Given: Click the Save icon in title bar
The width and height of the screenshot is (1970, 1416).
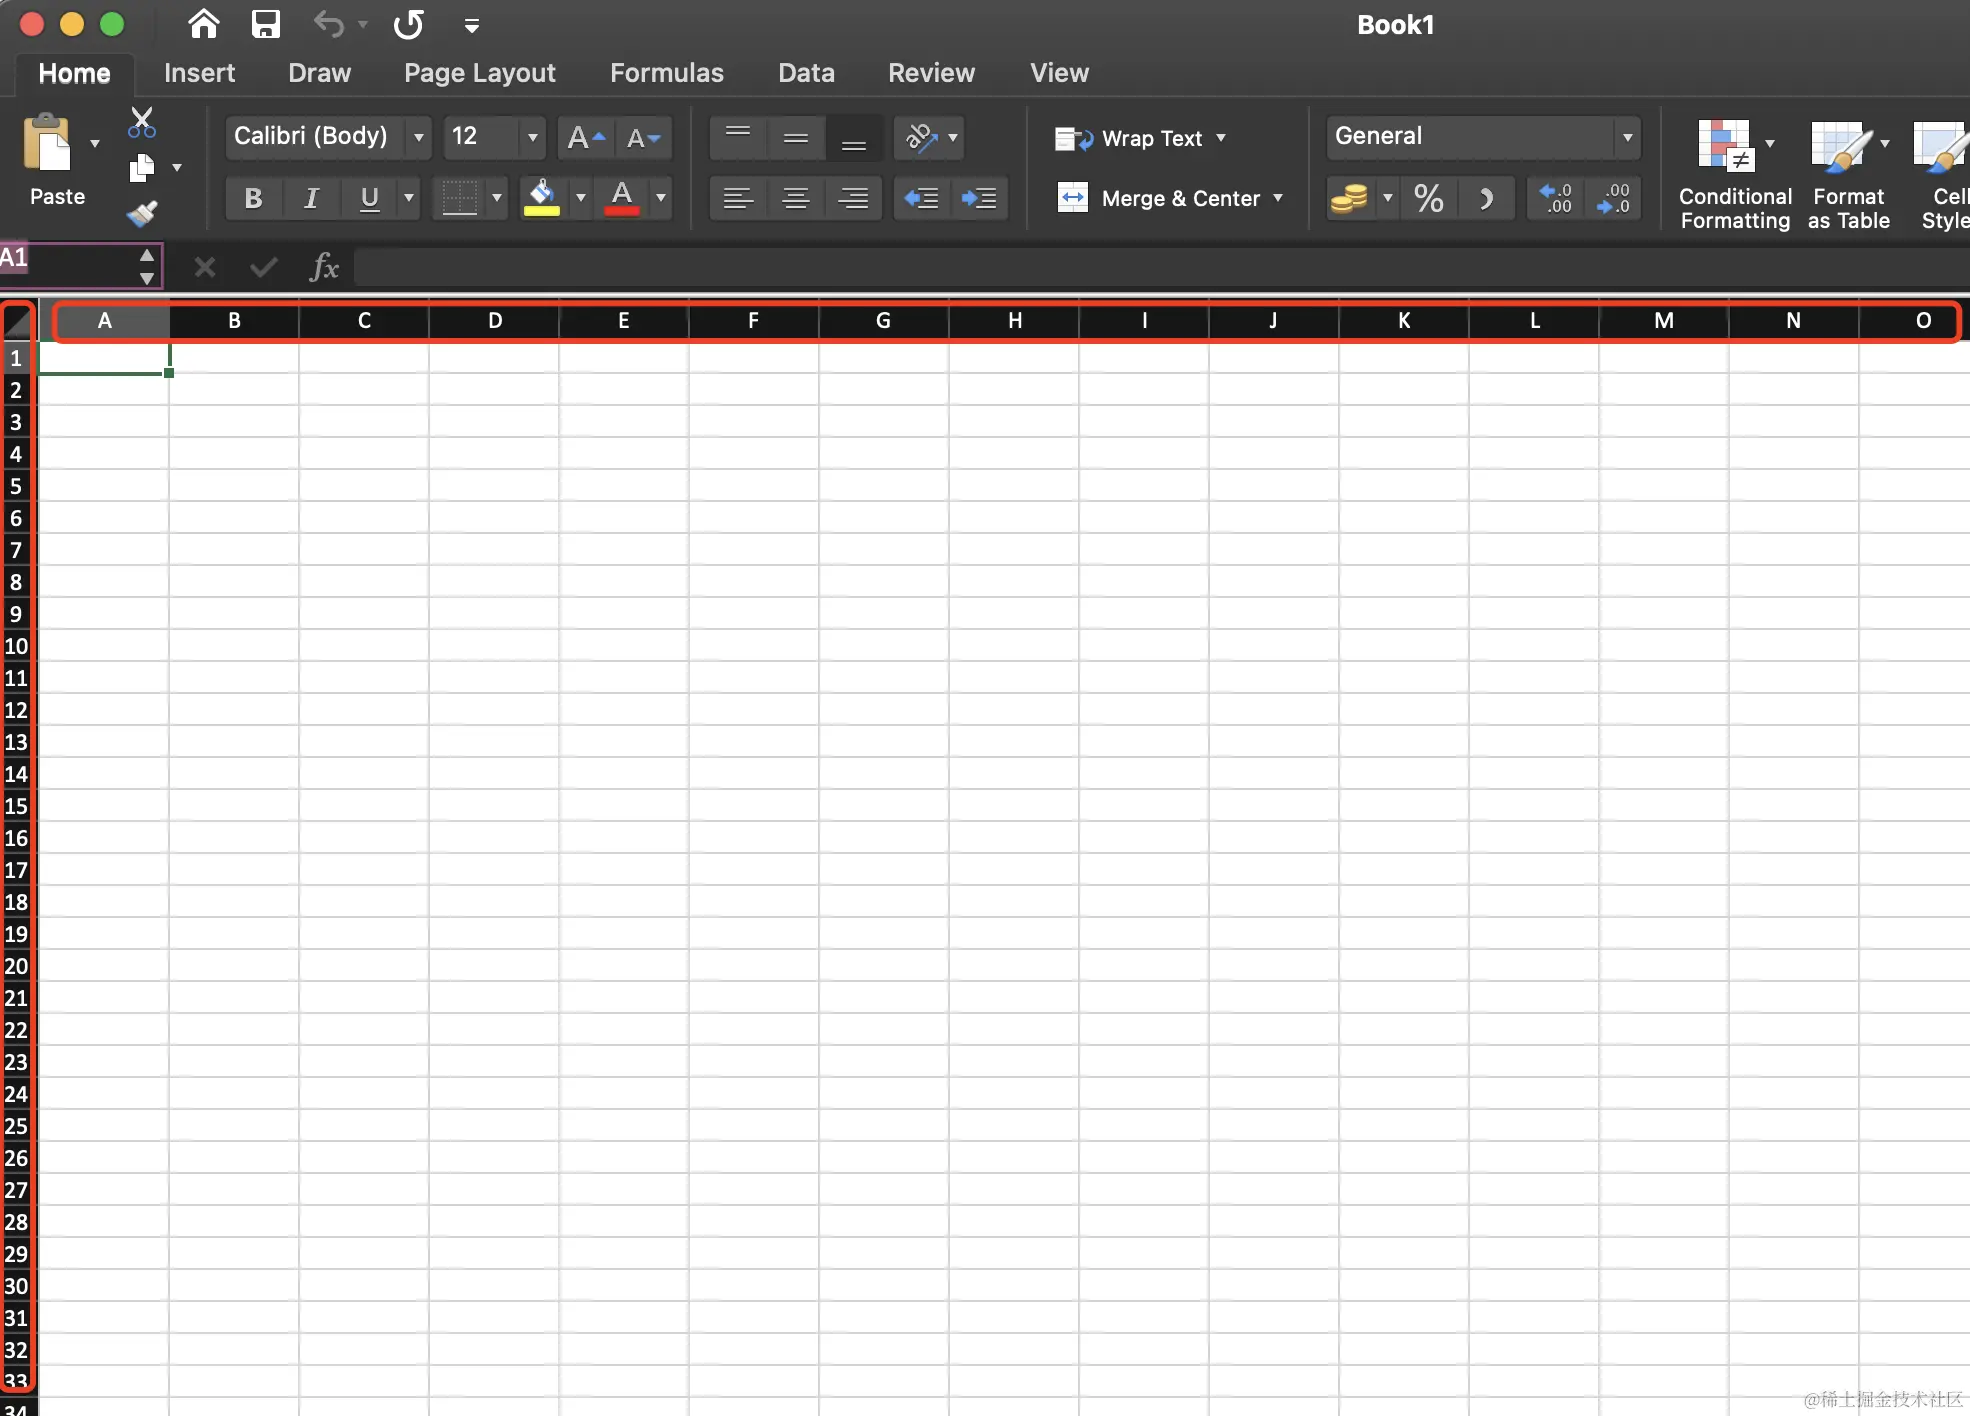Looking at the screenshot, I should [265, 24].
